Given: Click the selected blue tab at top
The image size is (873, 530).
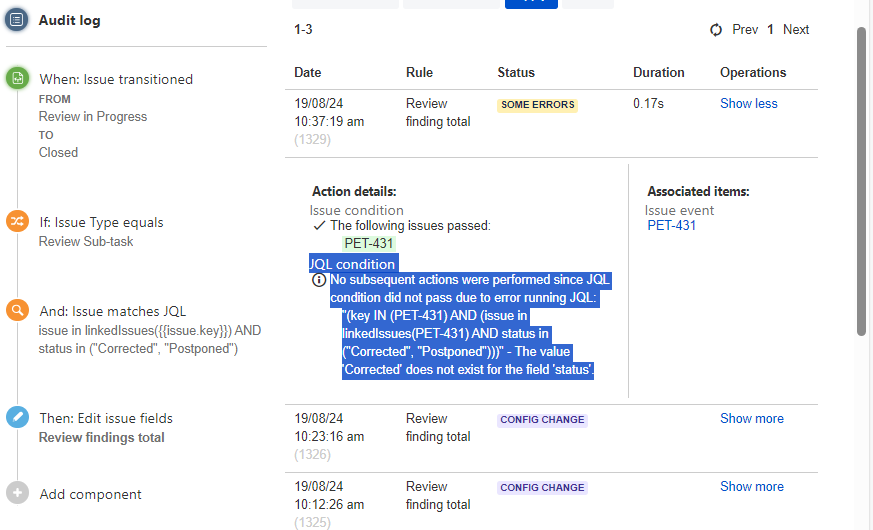Looking at the screenshot, I should pyautogui.click(x=531, y=4).
